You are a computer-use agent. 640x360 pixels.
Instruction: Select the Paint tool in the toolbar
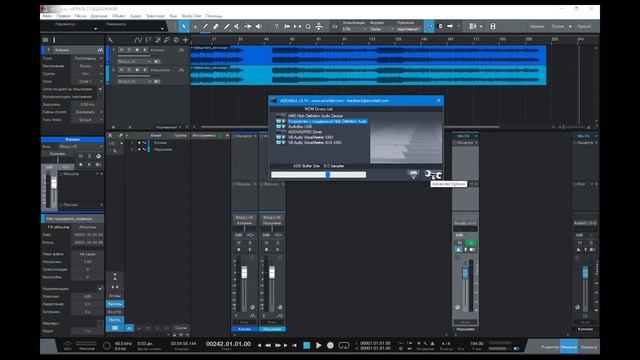(x=227, y=27)
